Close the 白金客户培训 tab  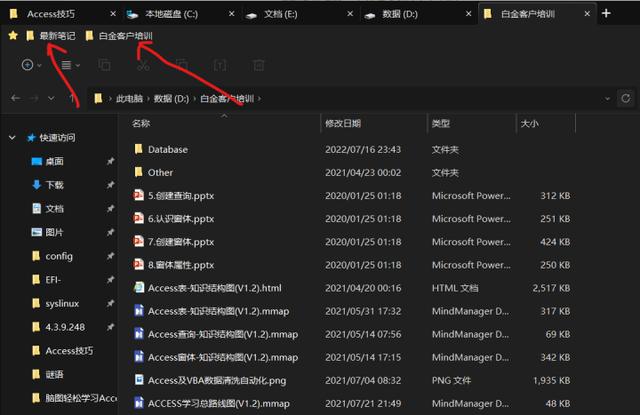[587, 14]
